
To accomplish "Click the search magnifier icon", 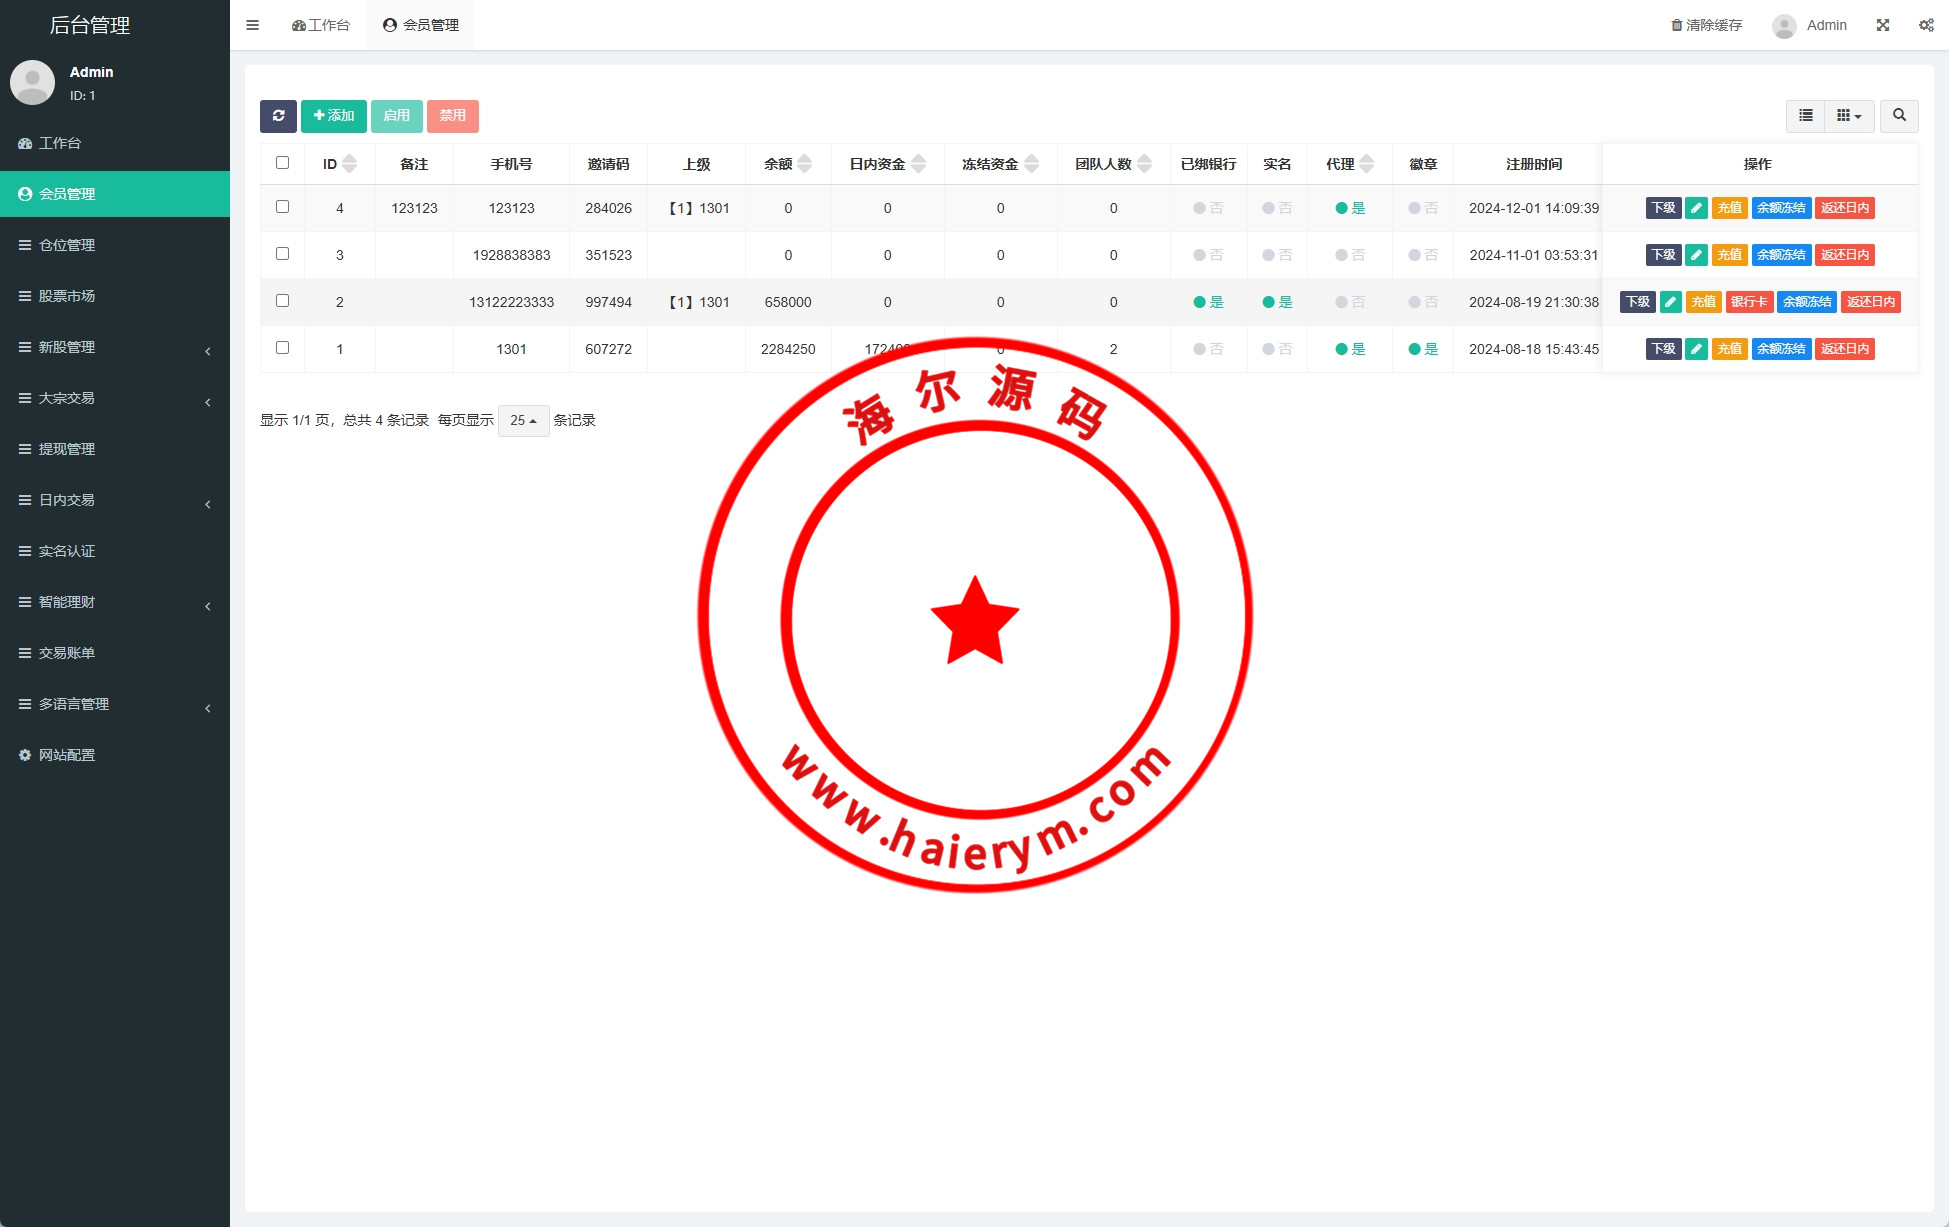I will tap(1898, 116).
